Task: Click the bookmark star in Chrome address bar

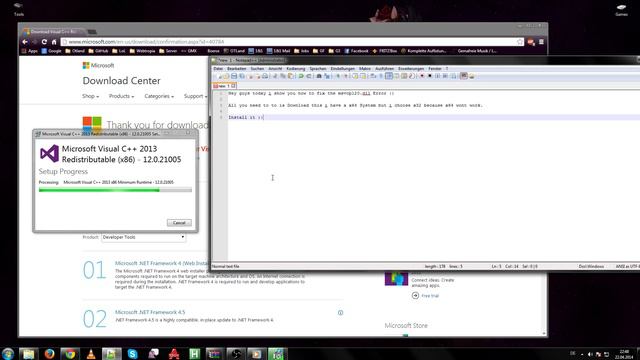Action: (520, 42)
